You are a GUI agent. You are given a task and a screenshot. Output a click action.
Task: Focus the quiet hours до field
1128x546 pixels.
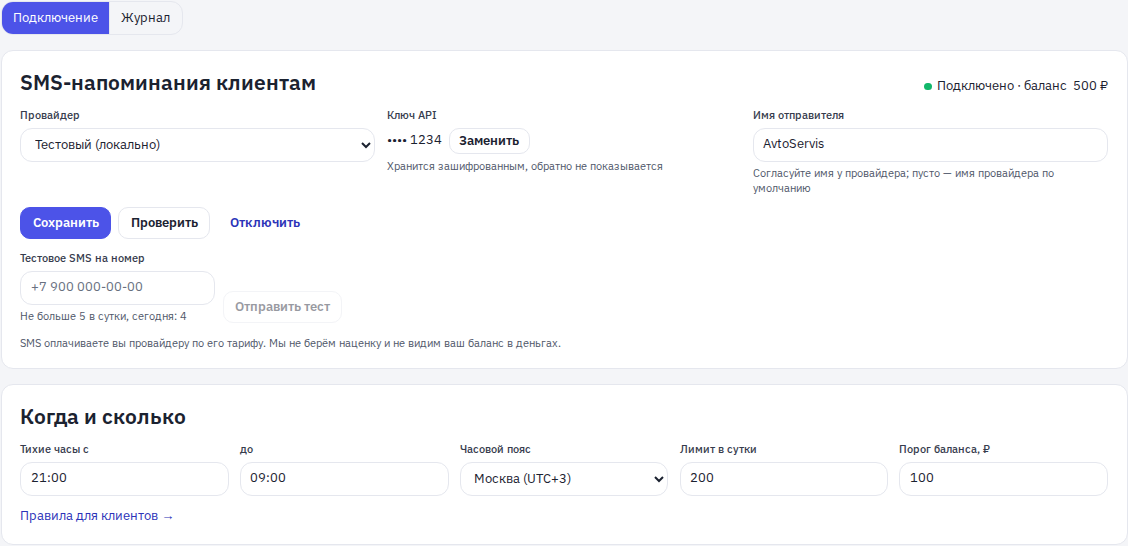pyautogui.click(x=344, y=479)
